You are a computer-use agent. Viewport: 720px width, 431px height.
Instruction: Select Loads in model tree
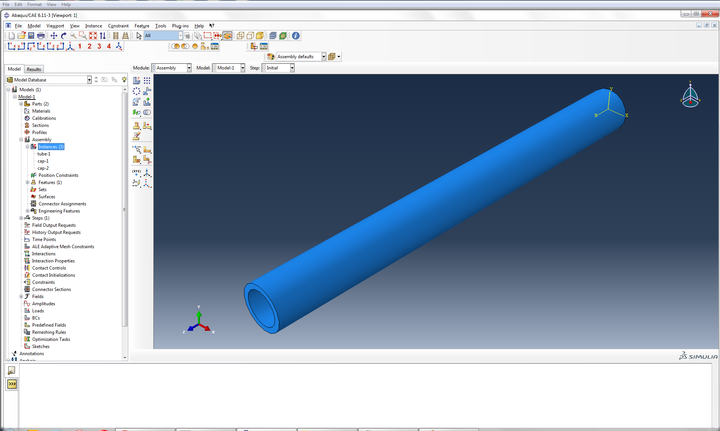pyautogui.click(x=38, y=311)
